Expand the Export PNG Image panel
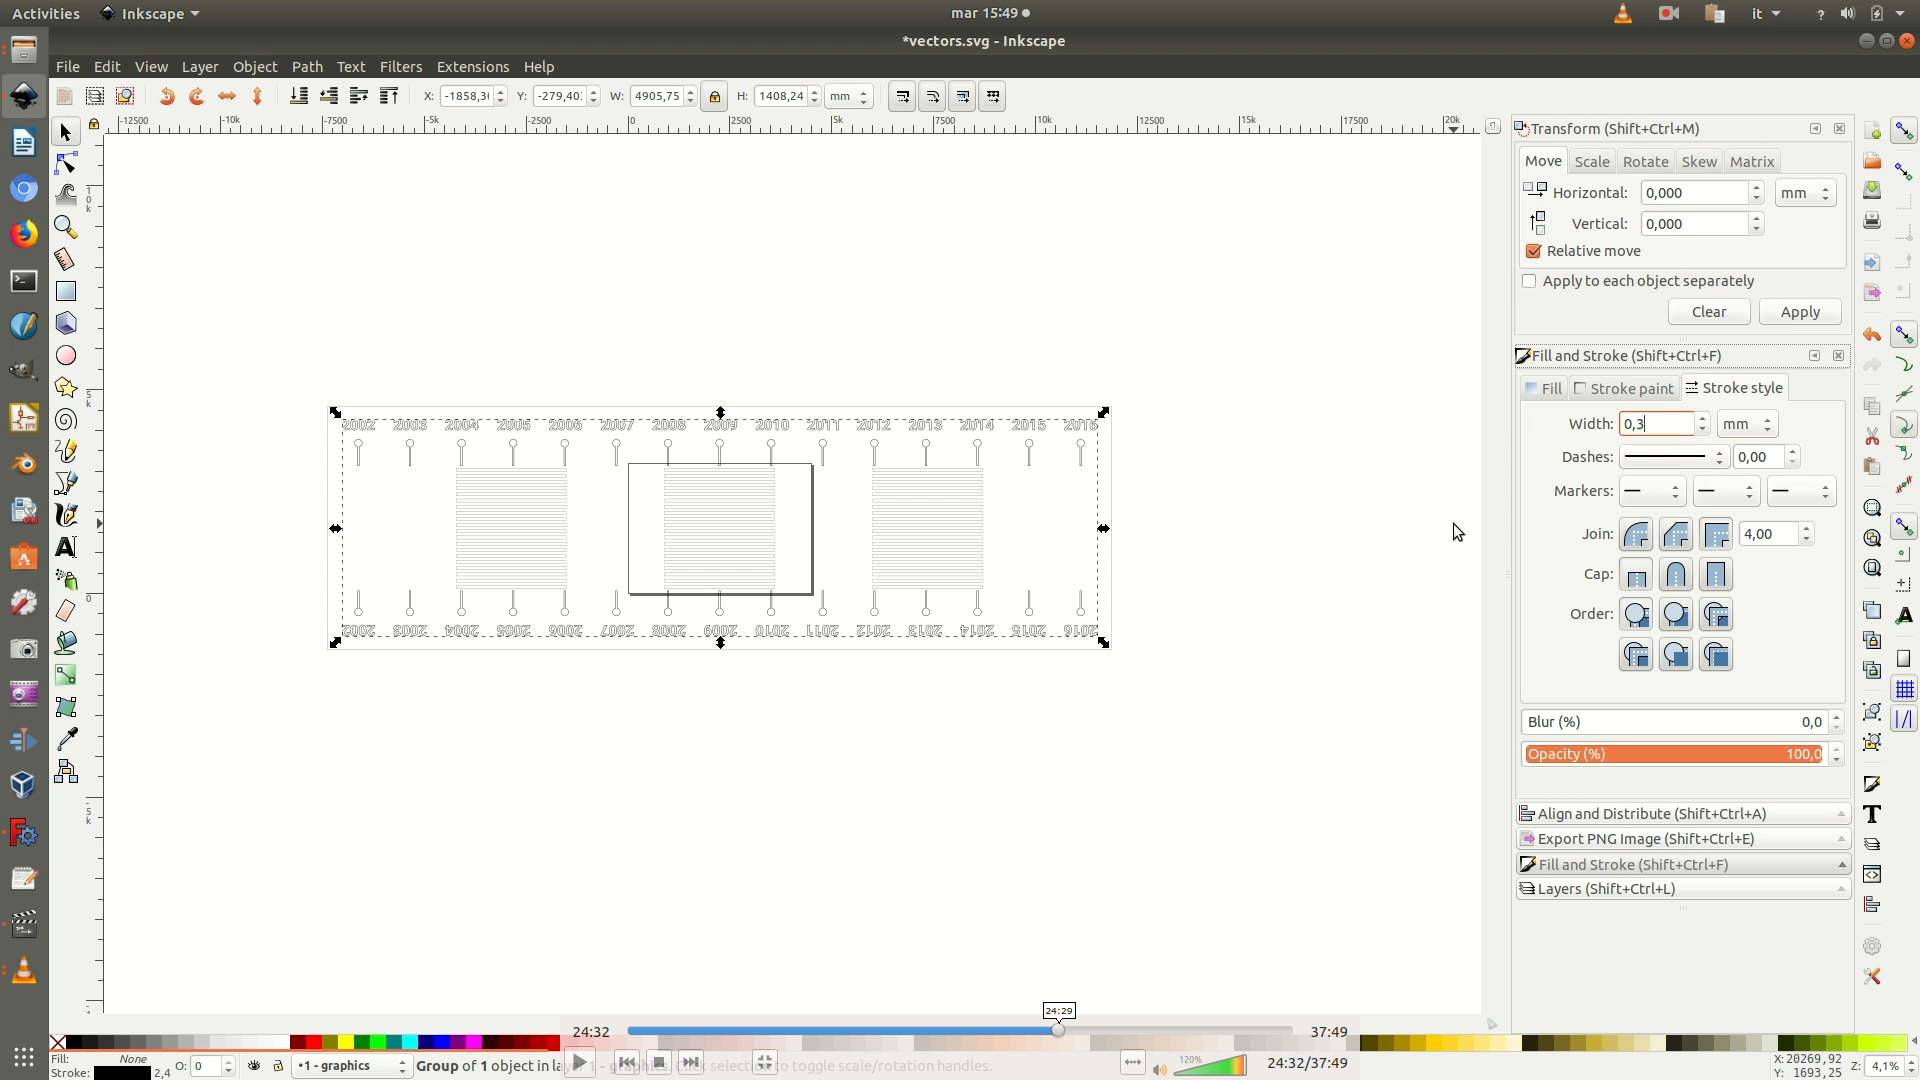Screen dimensions: 1920x1080 click(x=1684, y=839)
